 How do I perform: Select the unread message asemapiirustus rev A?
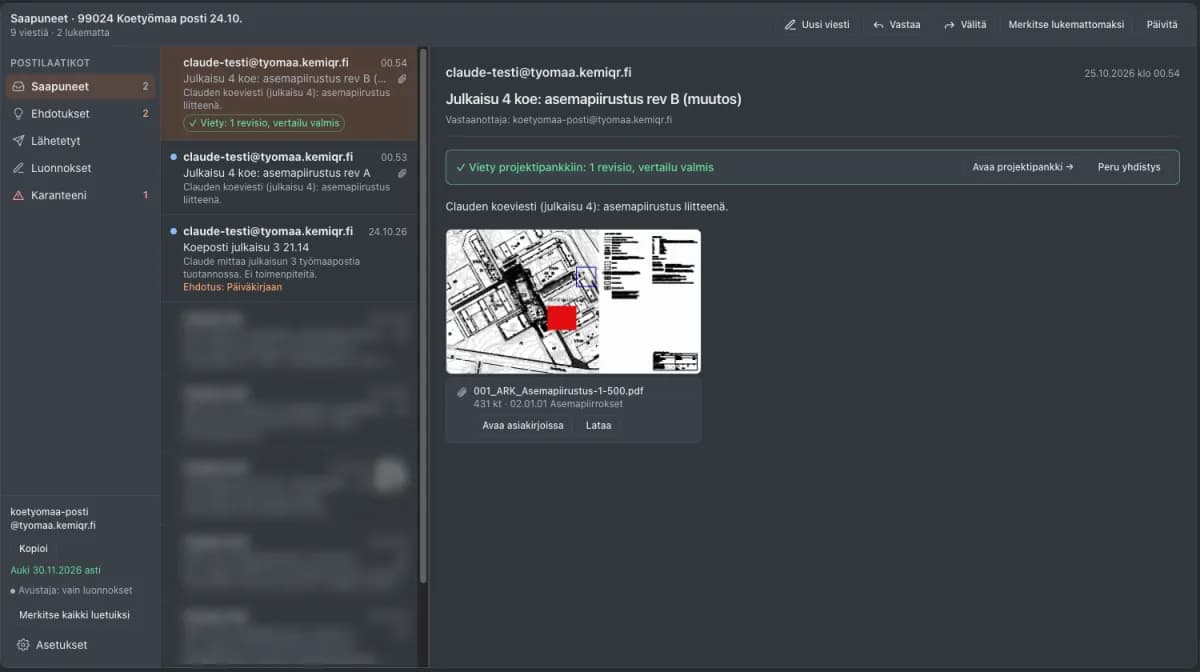289,179
